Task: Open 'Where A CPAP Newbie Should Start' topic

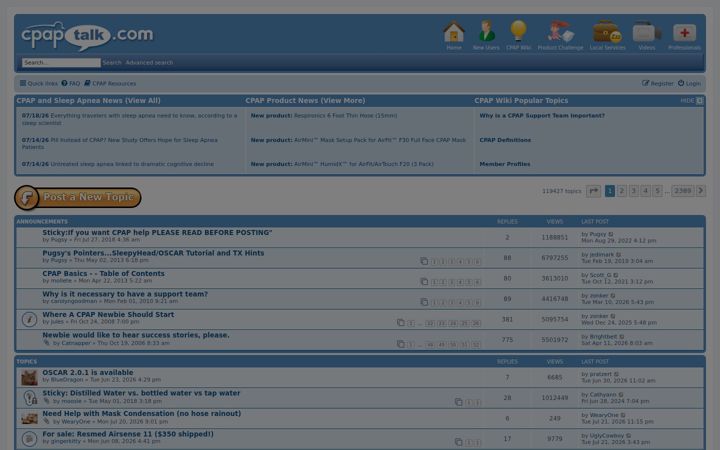Action: click(x=108, y=315)
